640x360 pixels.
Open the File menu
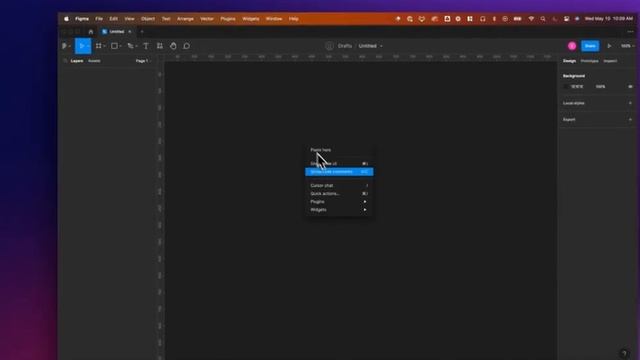pos(99,19)
